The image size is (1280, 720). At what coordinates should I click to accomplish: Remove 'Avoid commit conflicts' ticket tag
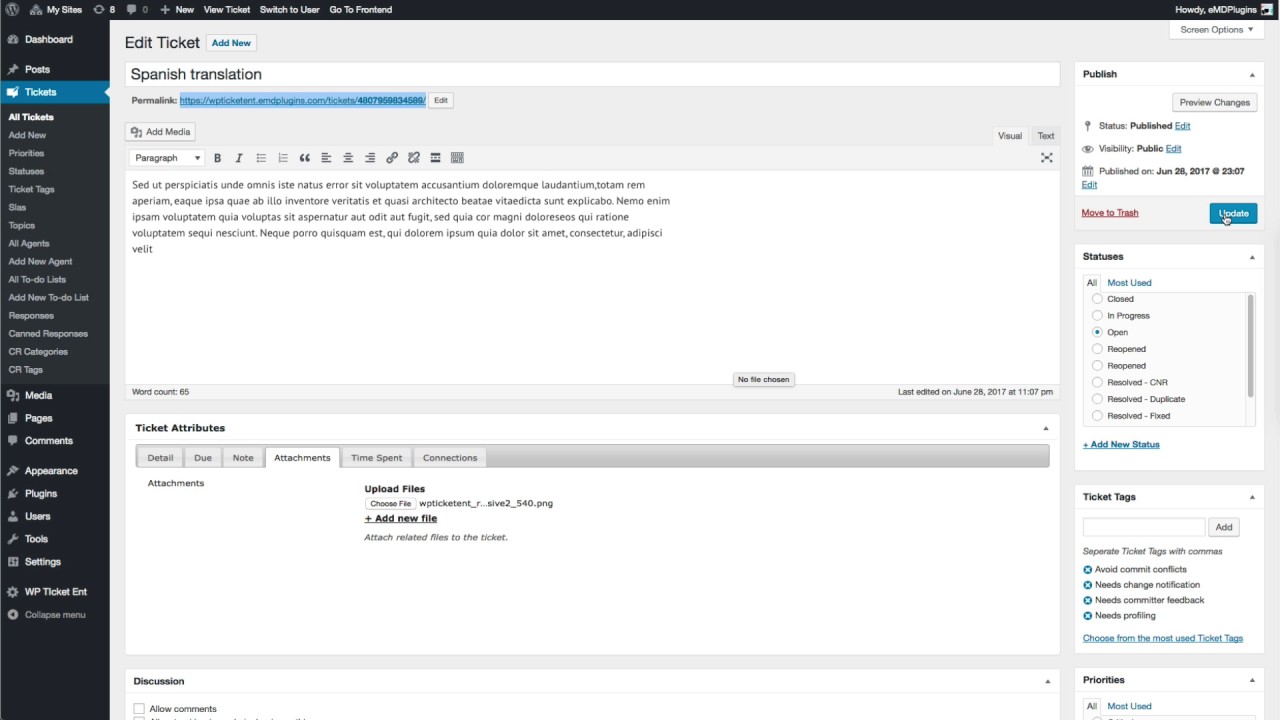pyautogui.click(x=1088, y=569)
